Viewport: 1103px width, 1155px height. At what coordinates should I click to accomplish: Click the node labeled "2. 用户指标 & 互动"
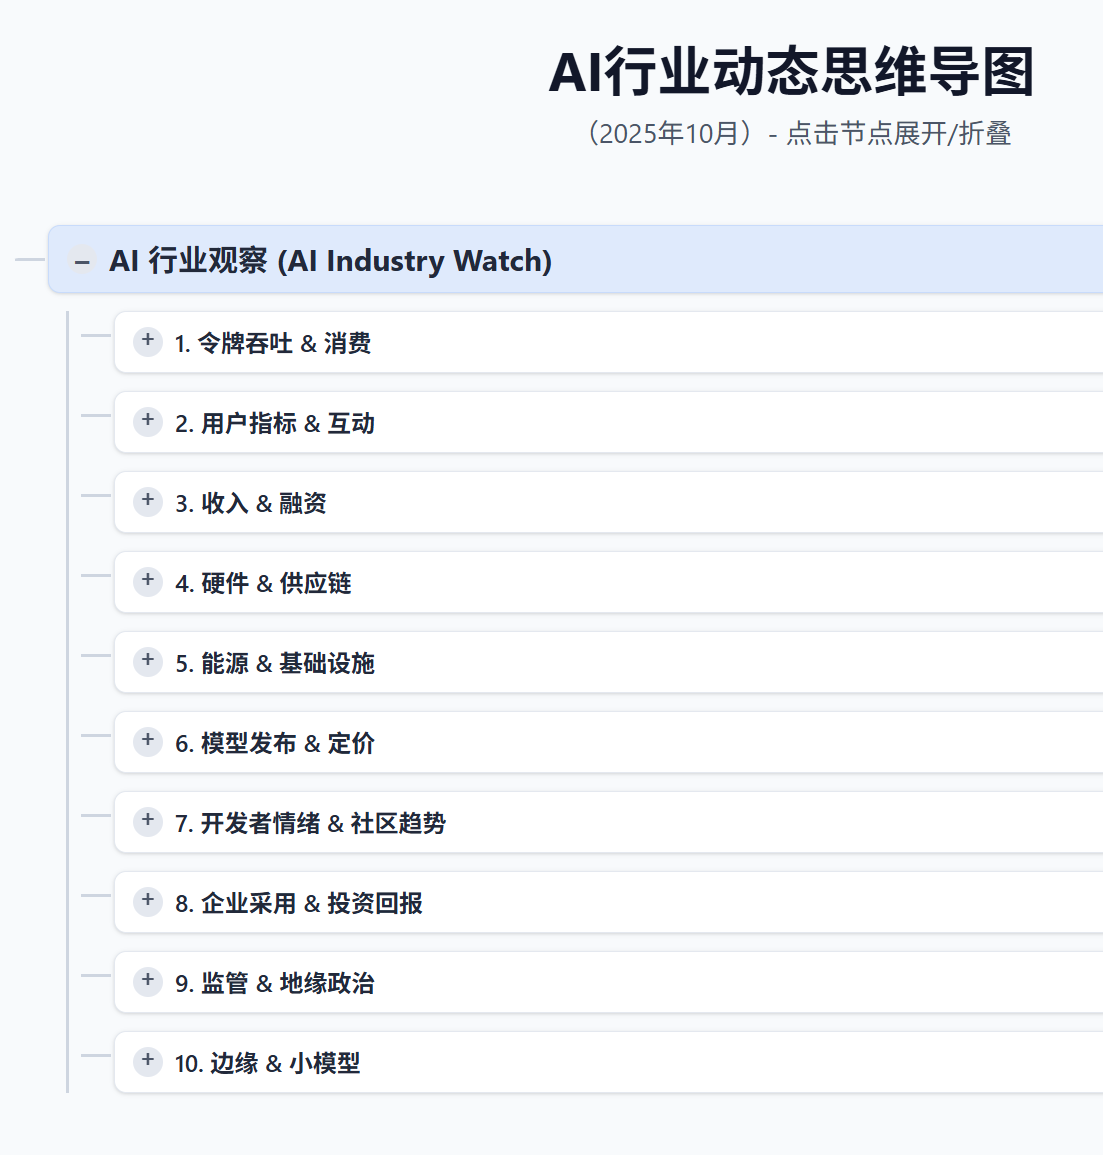[275, 422]
